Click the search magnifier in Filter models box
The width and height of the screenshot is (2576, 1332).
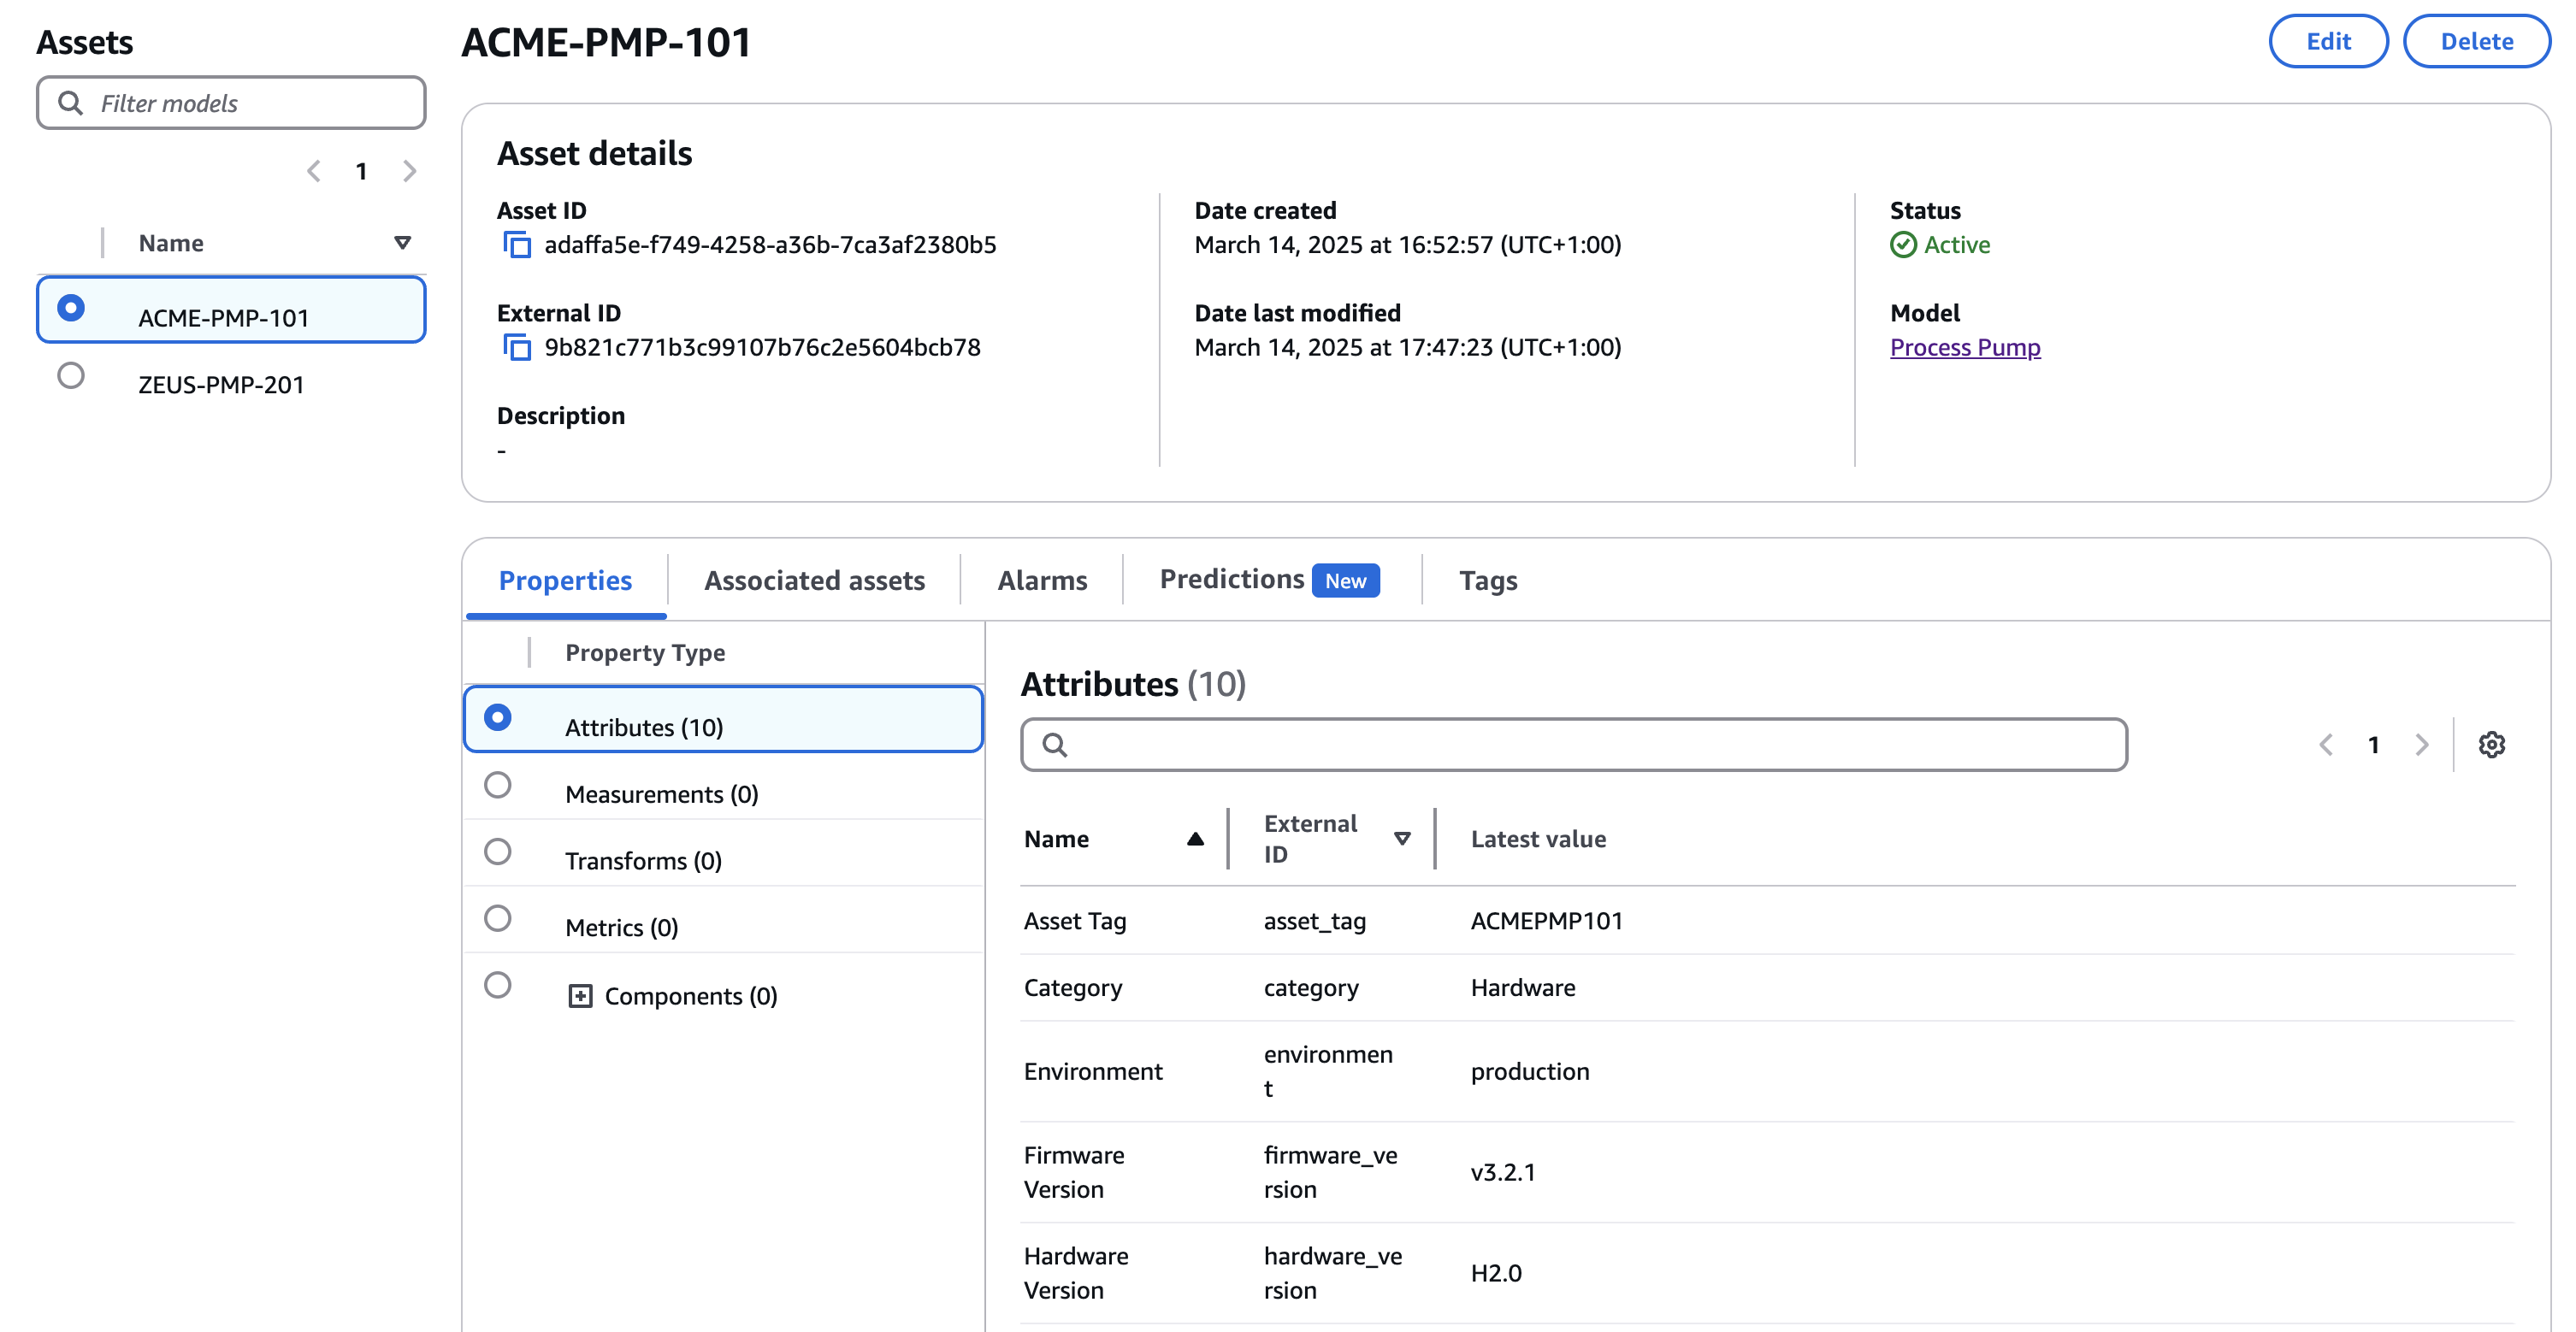pos(70,102)
